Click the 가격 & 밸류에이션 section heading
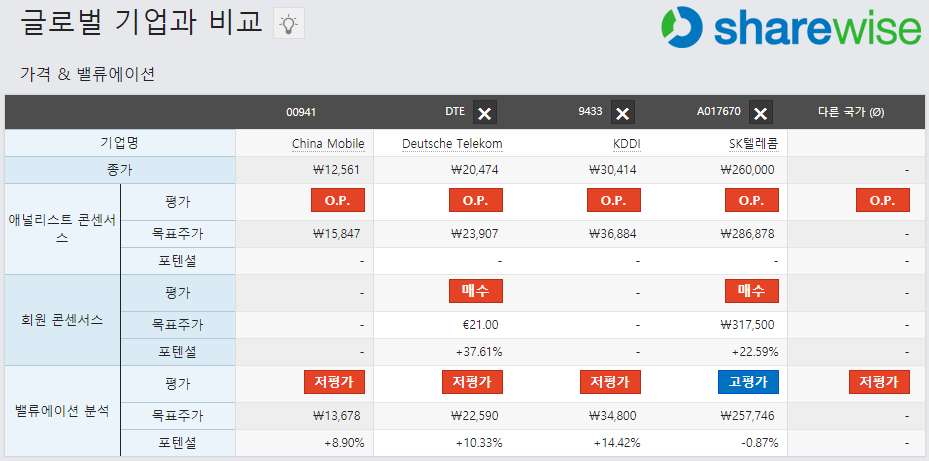 (x=87, y=74)
